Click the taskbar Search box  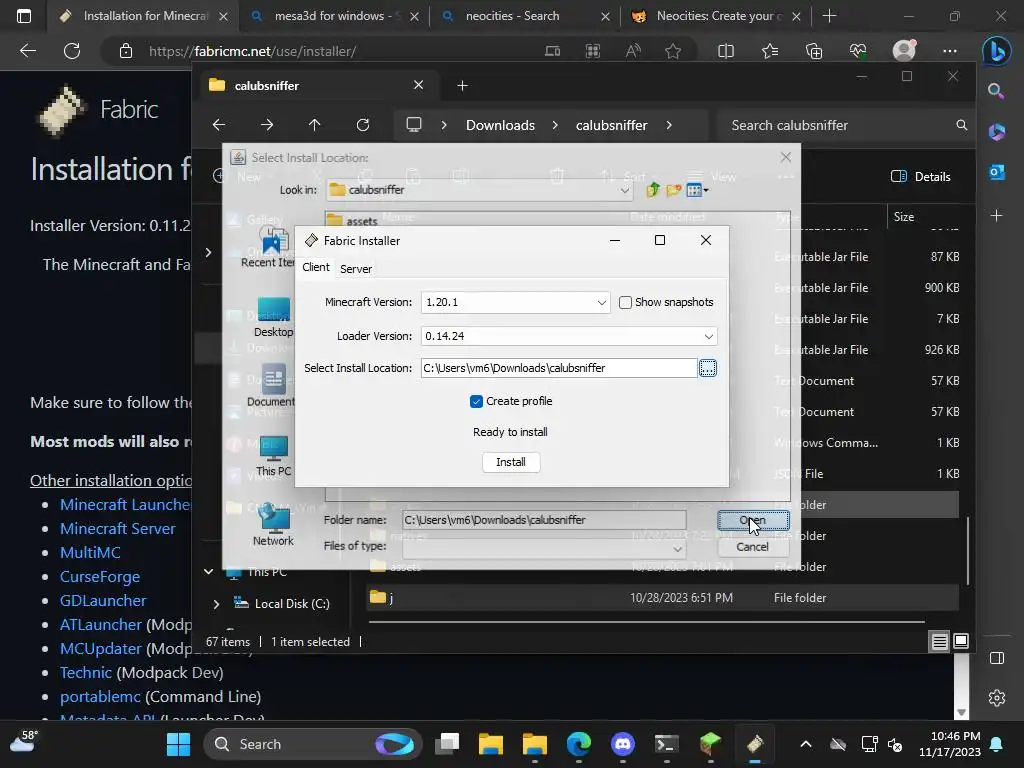pos(313,744)
